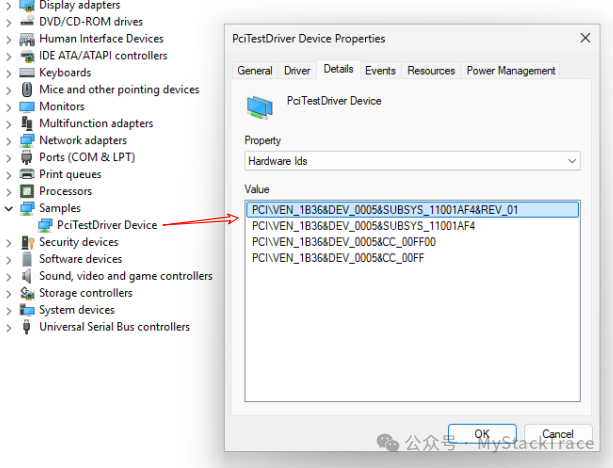Click the Processors chip icon
613x468 pixels.
pyautogui.click(x=27, y=191)
